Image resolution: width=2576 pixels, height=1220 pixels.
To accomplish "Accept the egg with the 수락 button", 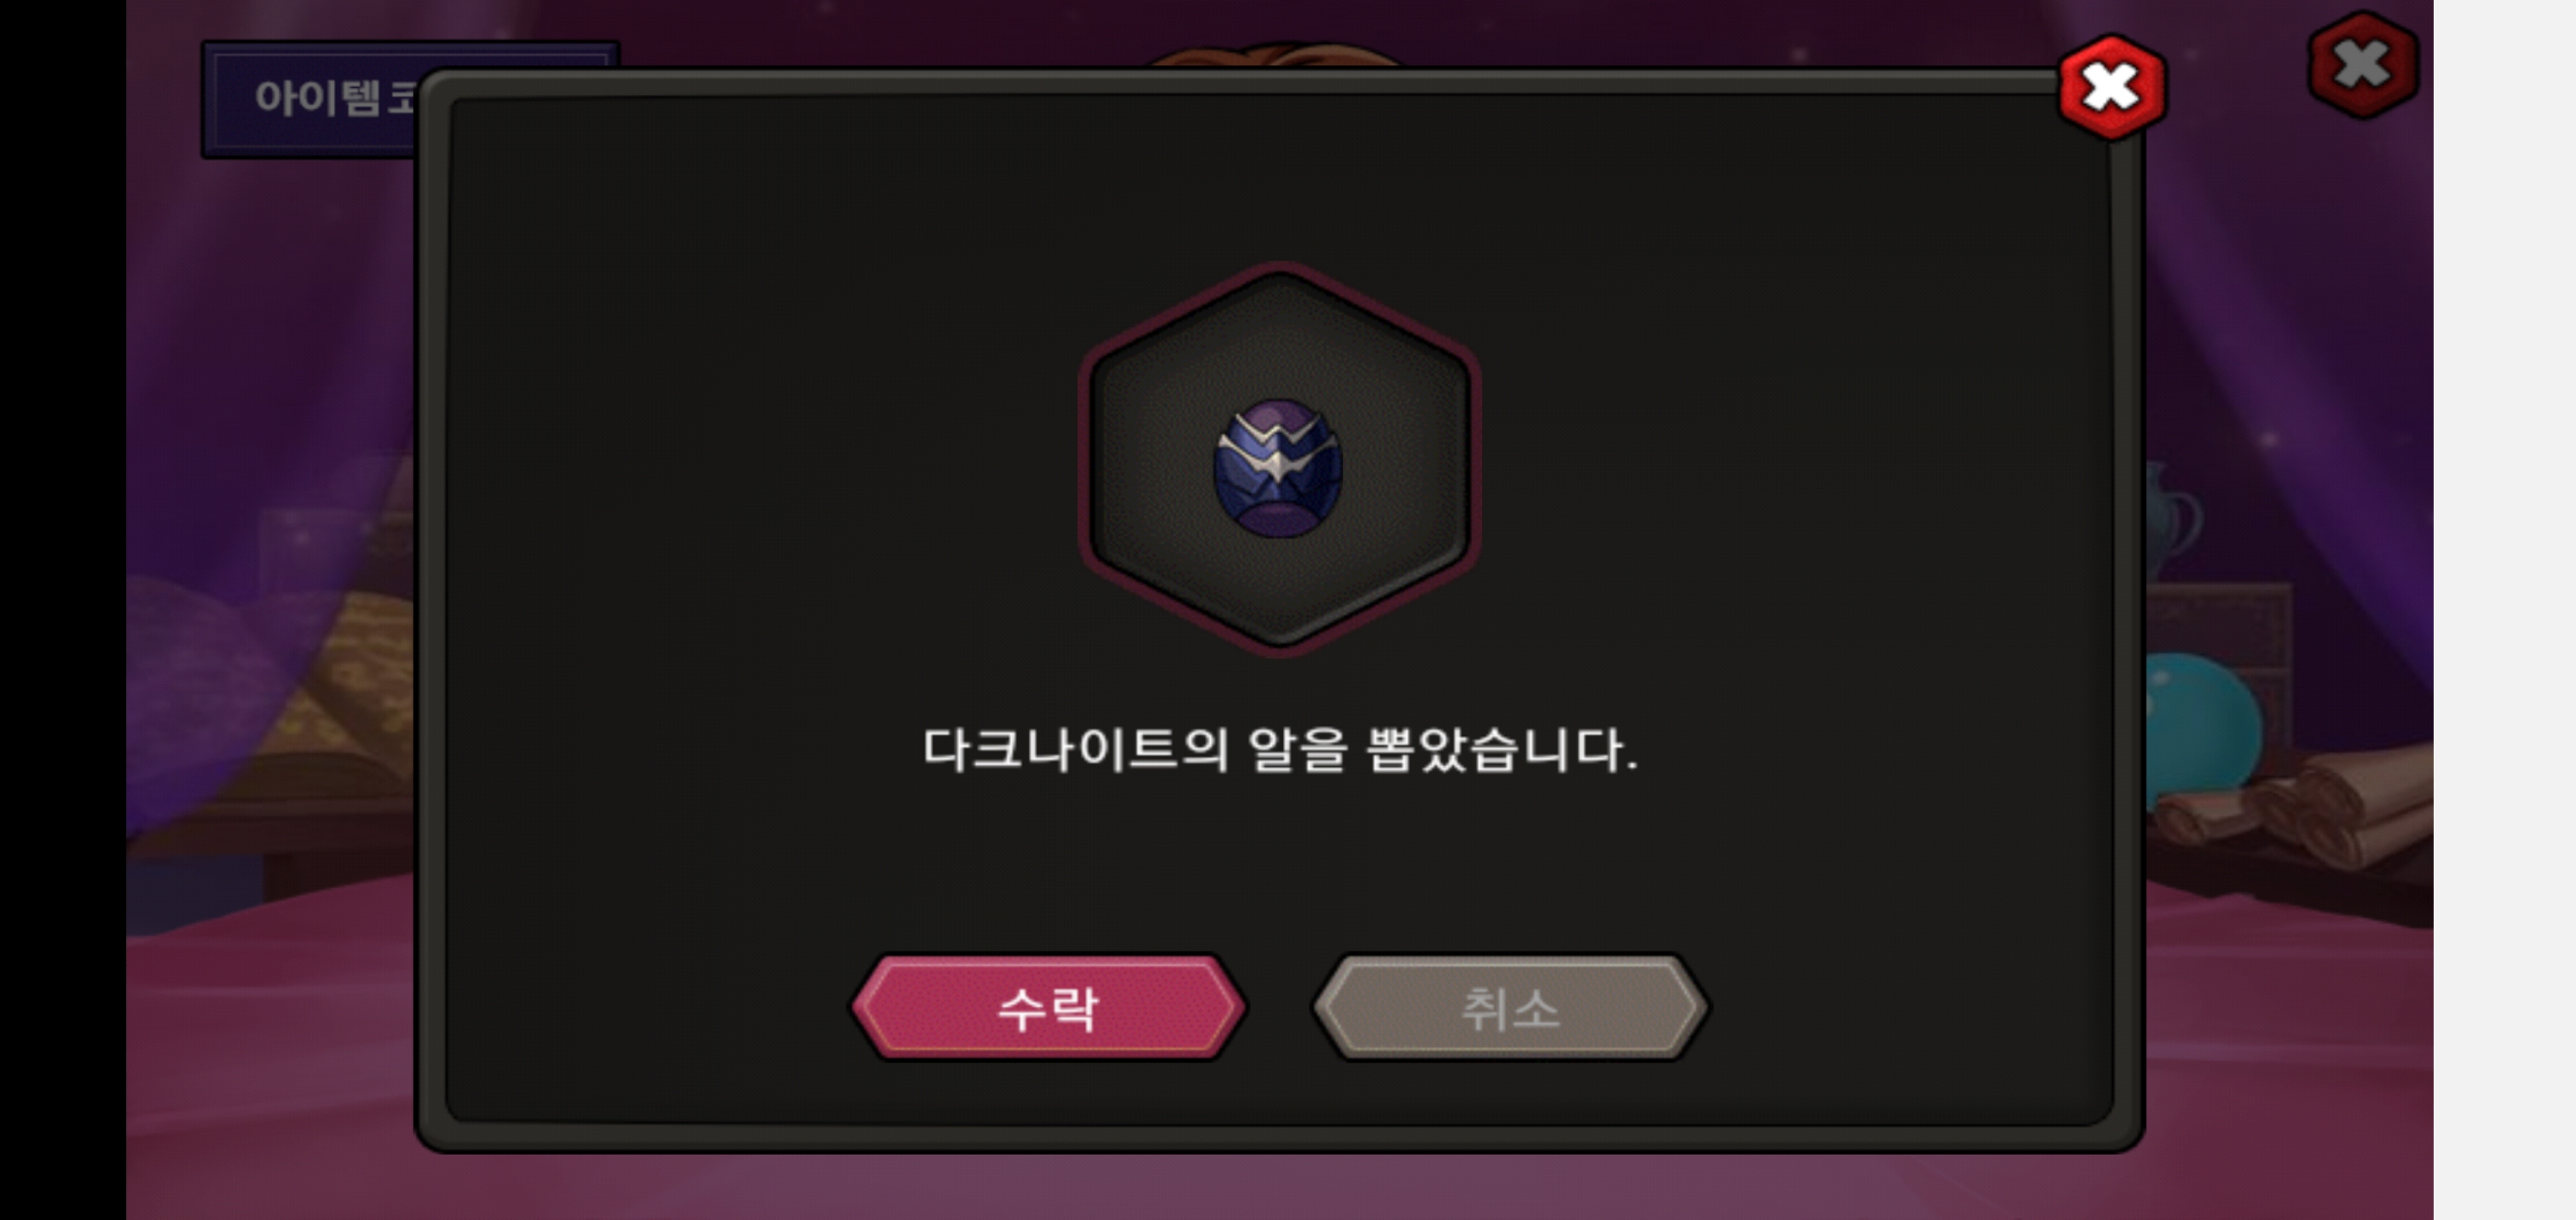I will tap(1049, 1007).
